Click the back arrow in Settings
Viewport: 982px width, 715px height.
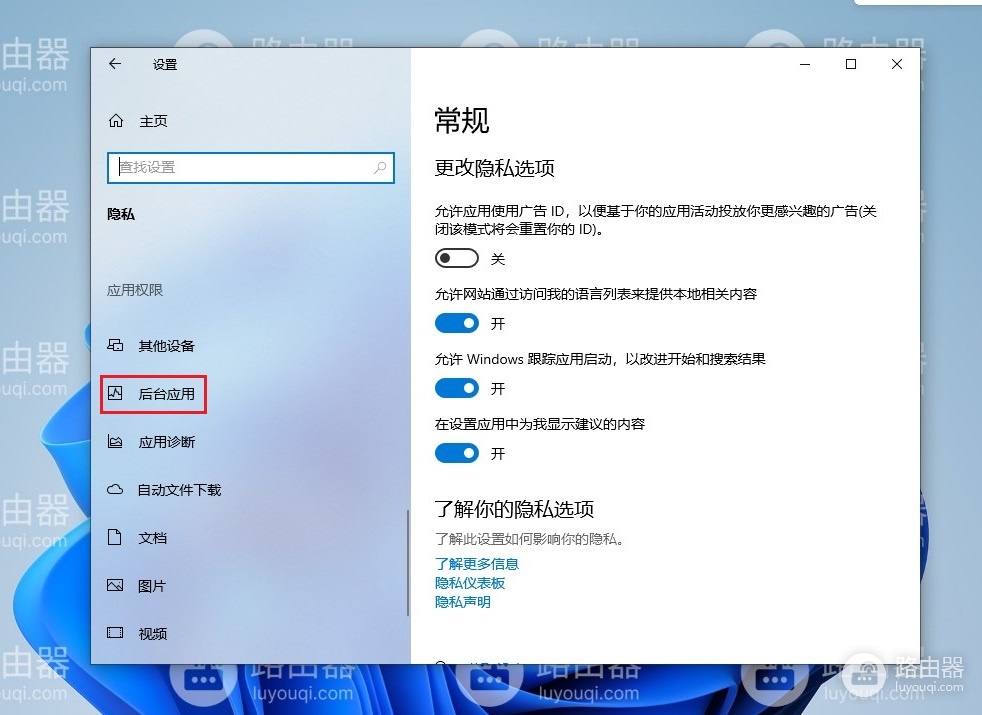tap(115, 63)
